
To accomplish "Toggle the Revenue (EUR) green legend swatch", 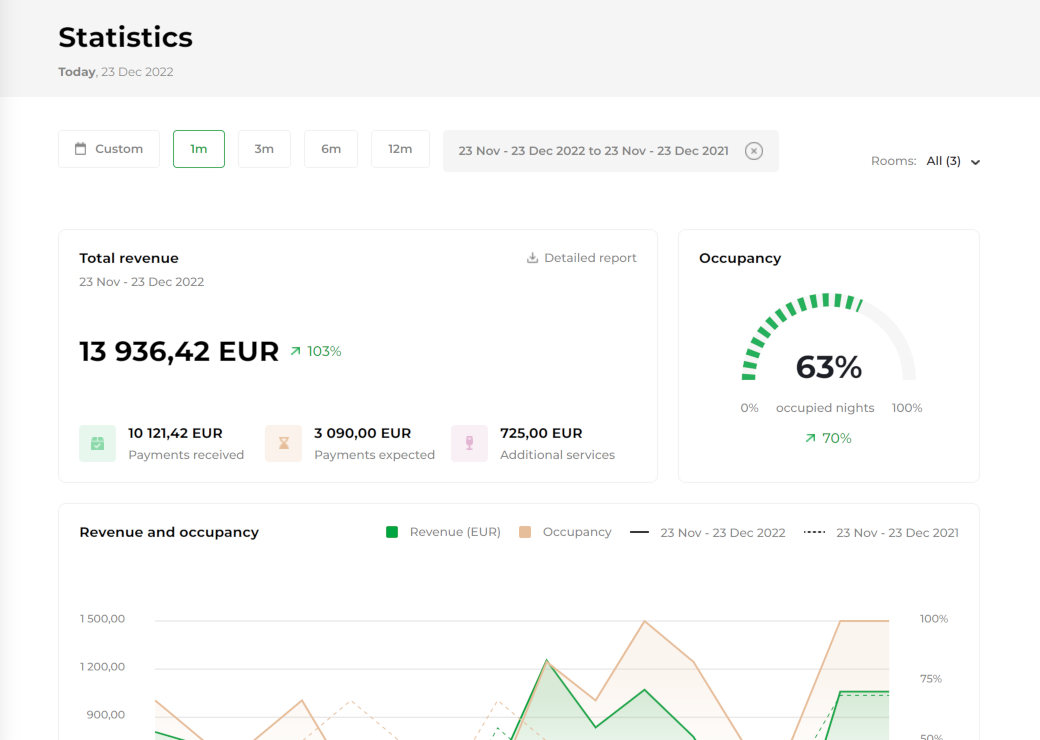I will point(392,532).
